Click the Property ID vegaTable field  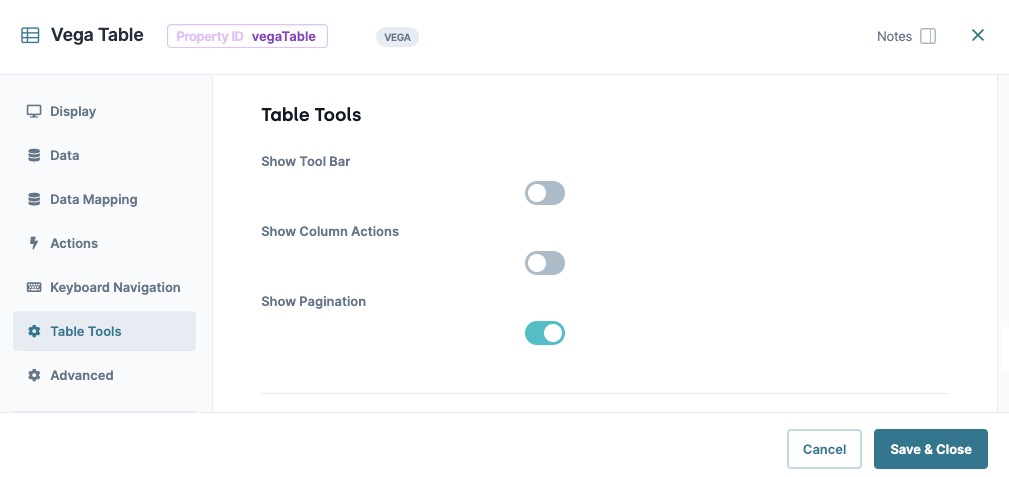tap(247, 36)
